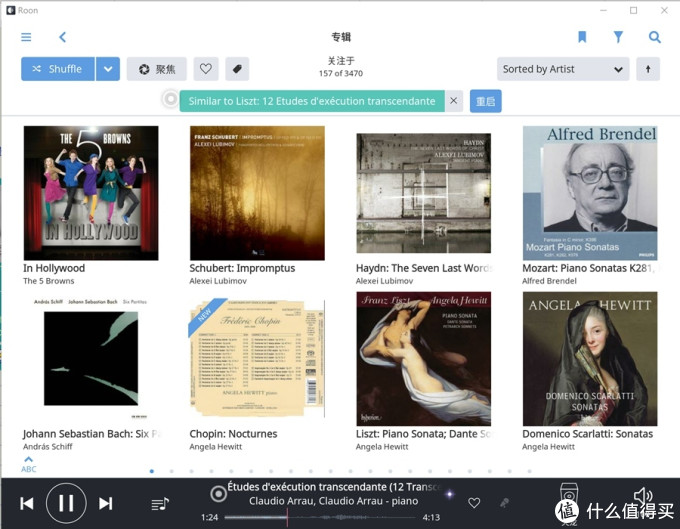Click Angela Hewitt under Domenico Scarlatti

click(x=548, y=447)
